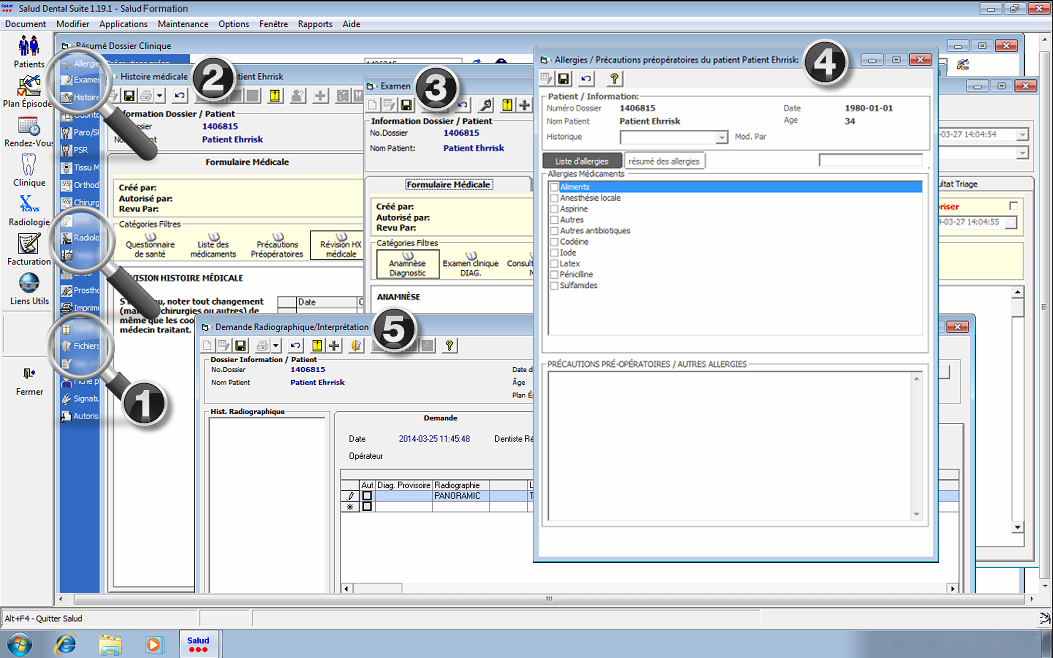Open the Liens Utils globe icon
This screenshot has height=658, width=1053.
[x=29, y=289]
